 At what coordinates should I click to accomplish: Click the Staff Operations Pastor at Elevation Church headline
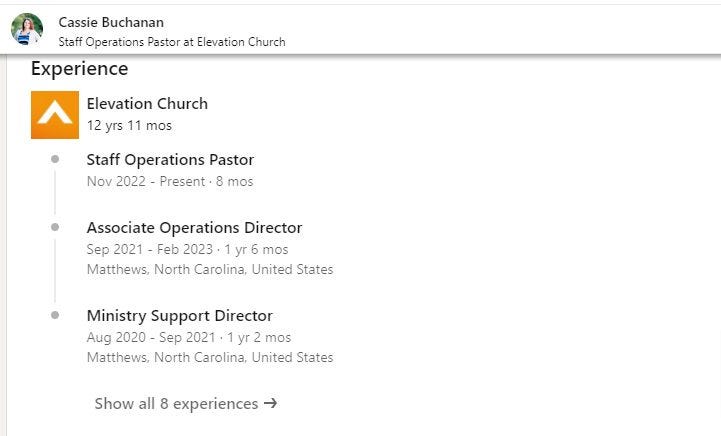pyautogui.click(x=172, y=42)
